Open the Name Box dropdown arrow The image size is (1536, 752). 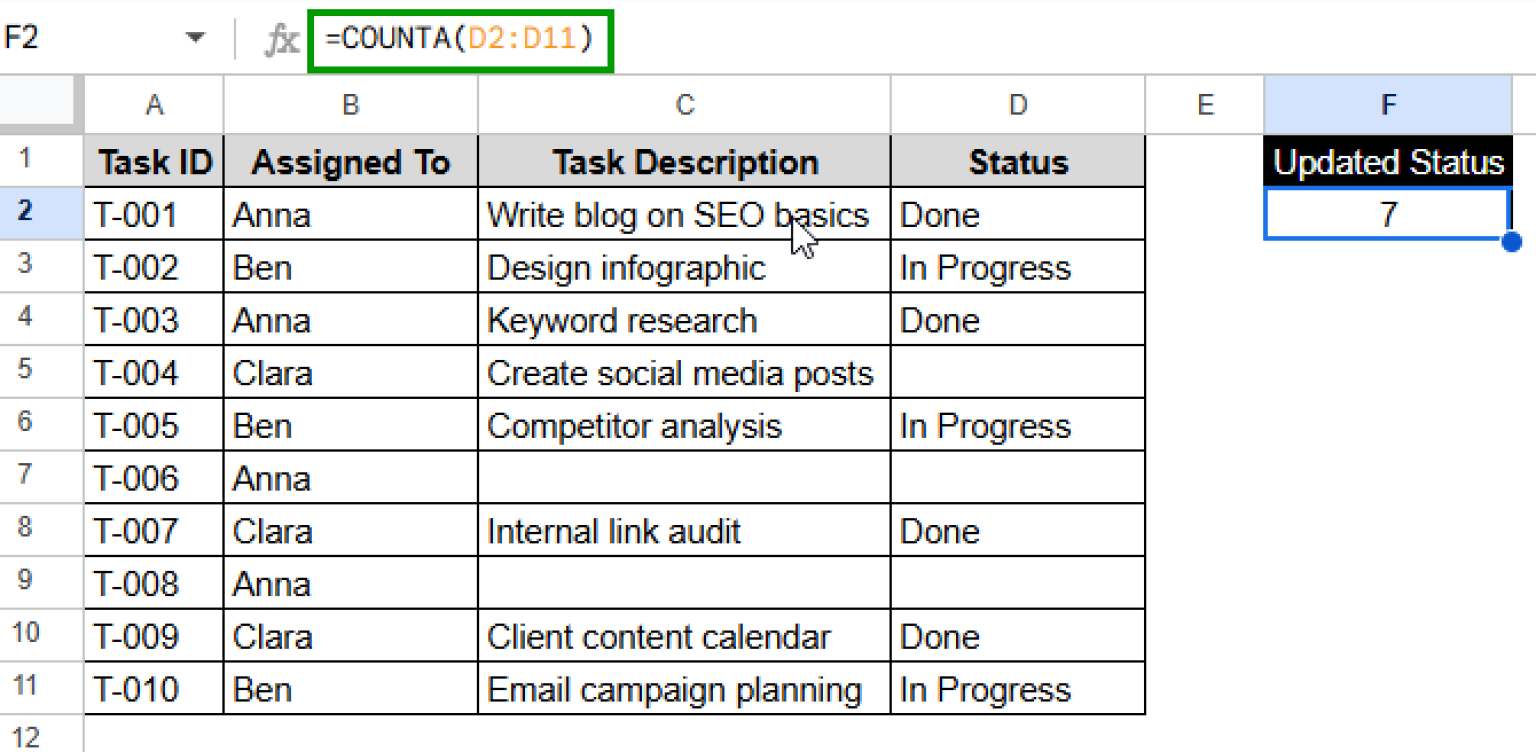196,36
